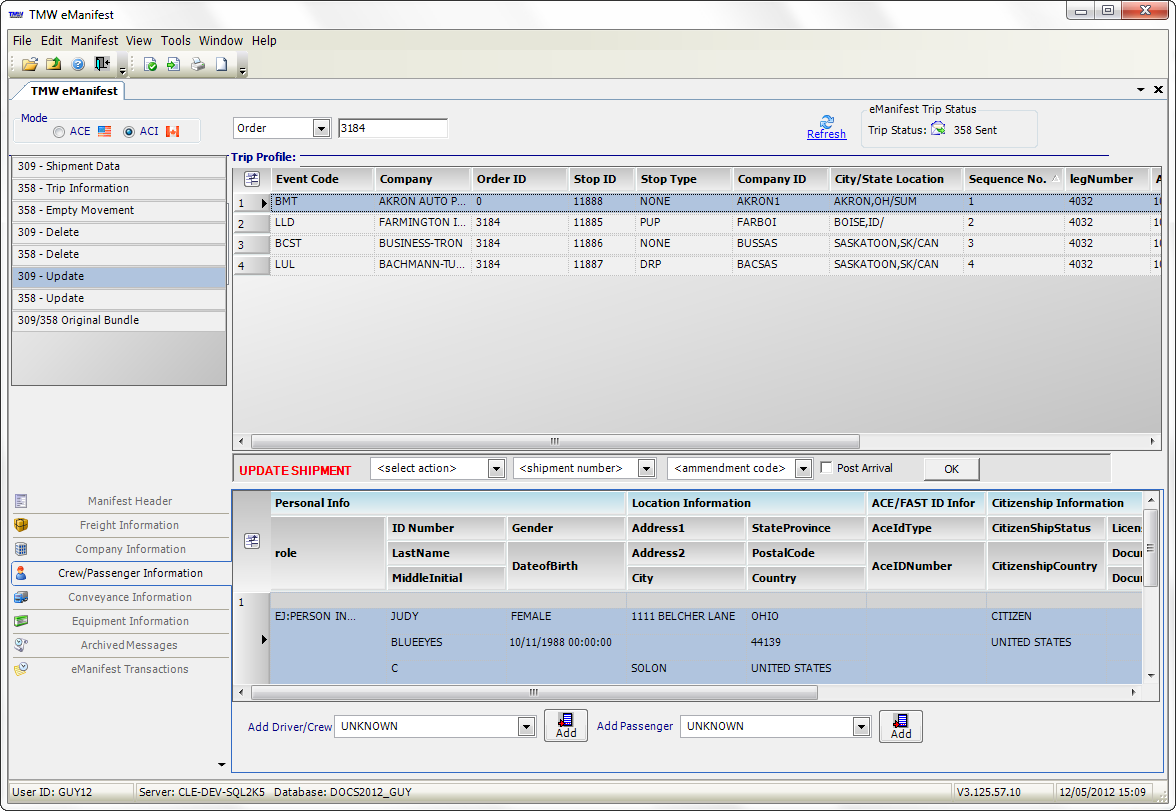Open the Manifest menu

(94, 41)
